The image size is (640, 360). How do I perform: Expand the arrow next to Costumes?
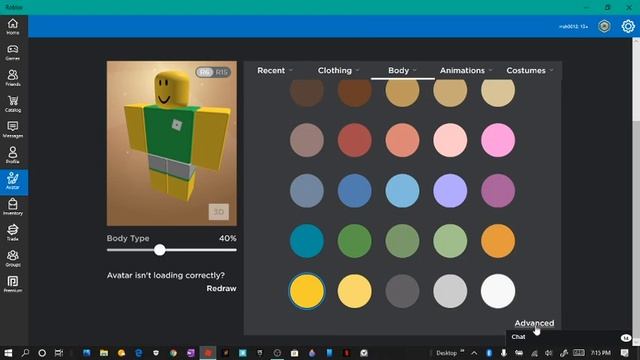(551, 71)
